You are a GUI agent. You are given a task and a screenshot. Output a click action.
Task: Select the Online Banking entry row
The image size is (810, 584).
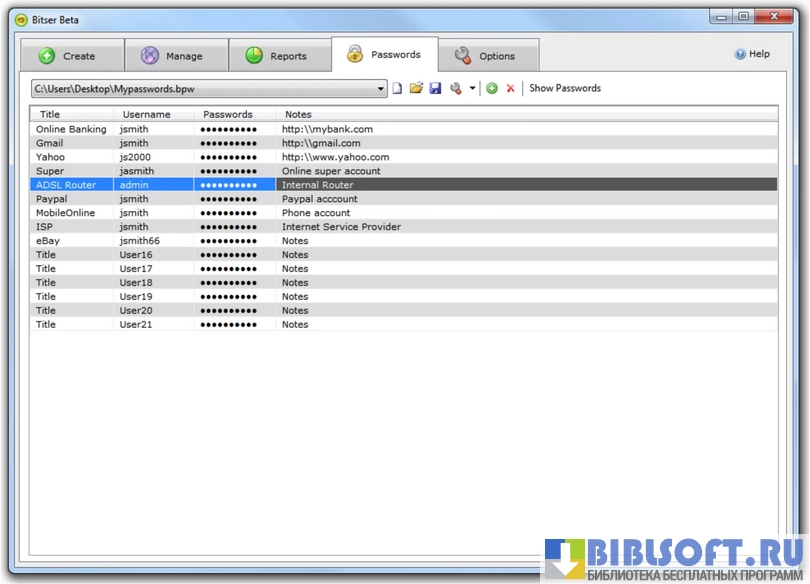tap(72, 129)
